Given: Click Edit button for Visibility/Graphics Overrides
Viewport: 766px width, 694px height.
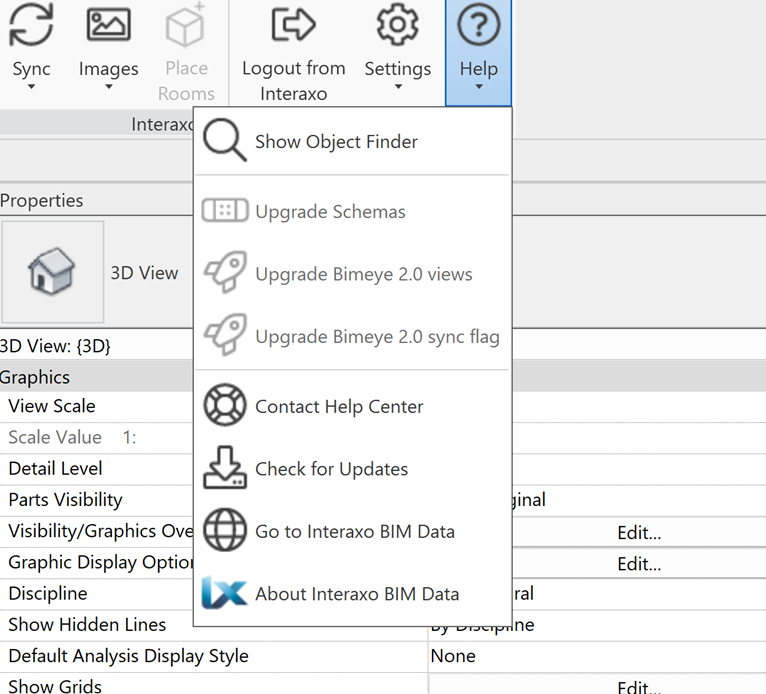Looking at the screenshot, I should 639,532.
